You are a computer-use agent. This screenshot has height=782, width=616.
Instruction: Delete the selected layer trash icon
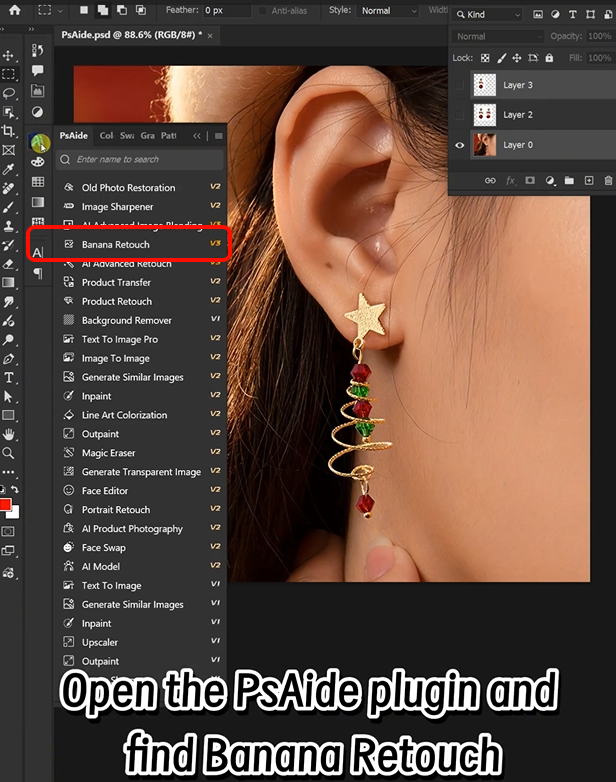tap(609, 181)
